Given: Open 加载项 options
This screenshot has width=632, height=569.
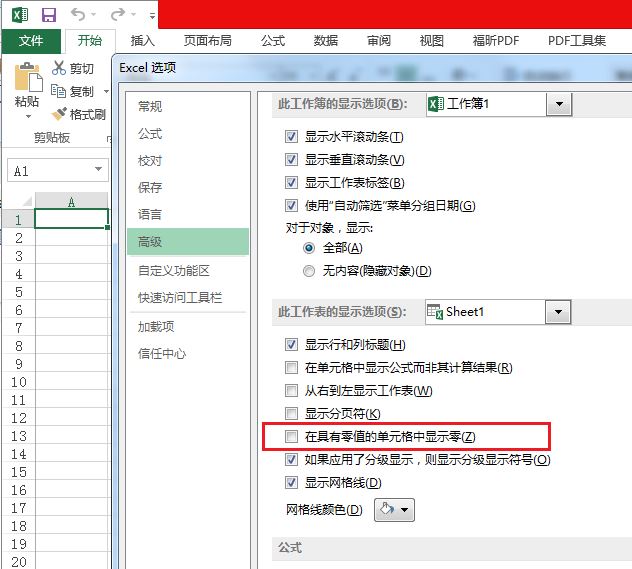Looking at the screenshot, I should click(x=188, y=327).
